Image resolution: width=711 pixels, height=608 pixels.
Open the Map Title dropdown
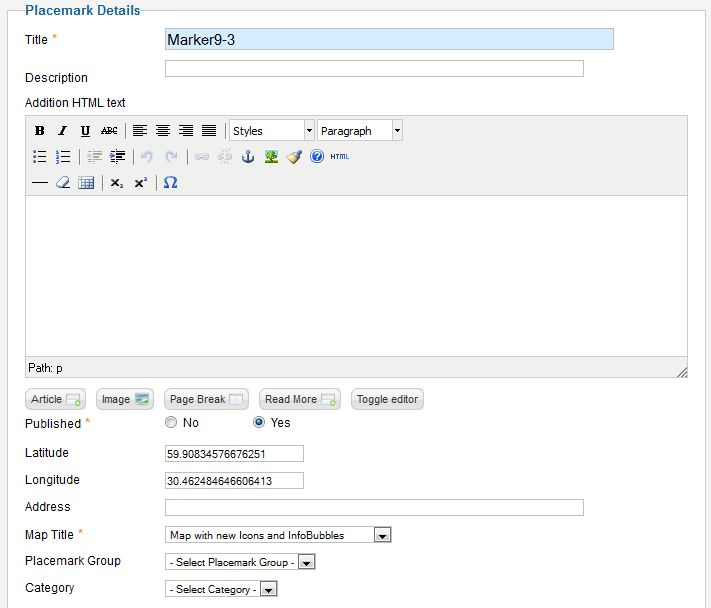(277, 535)
